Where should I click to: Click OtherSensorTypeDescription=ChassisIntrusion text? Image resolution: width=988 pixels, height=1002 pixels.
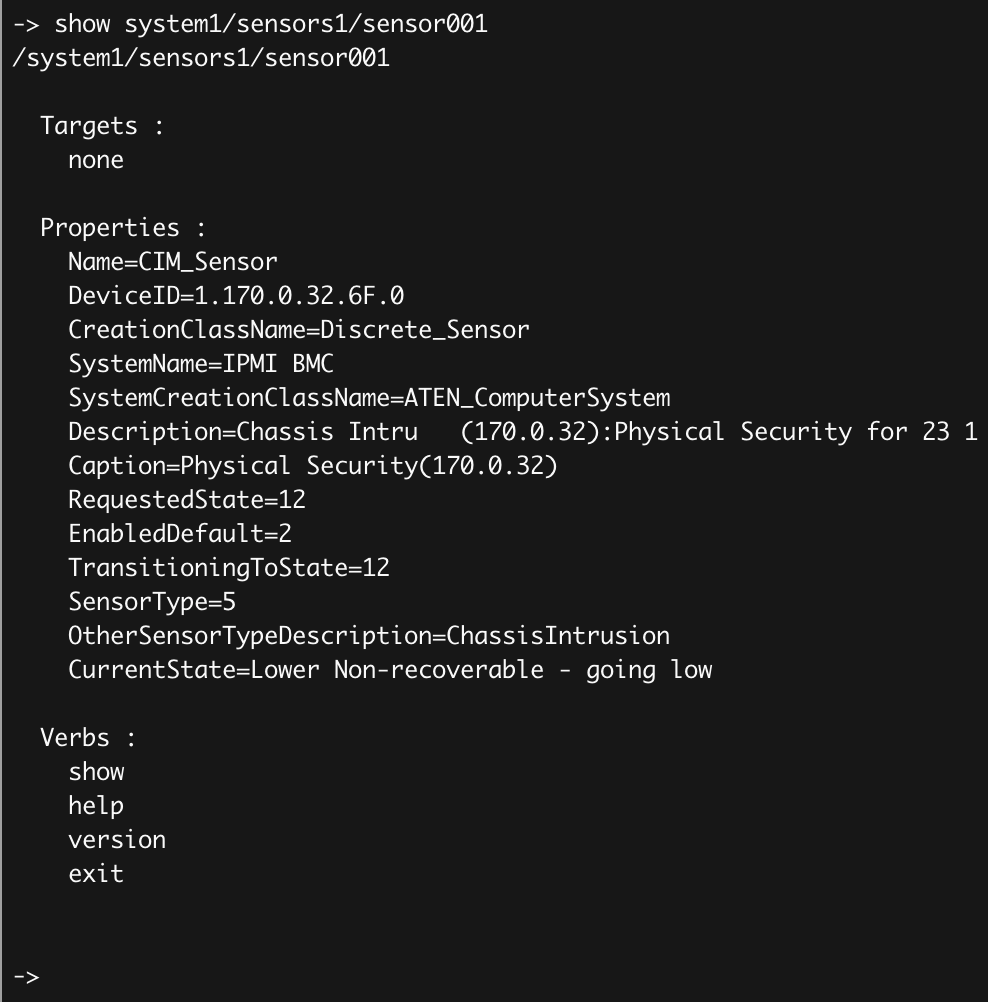[369, 636]
